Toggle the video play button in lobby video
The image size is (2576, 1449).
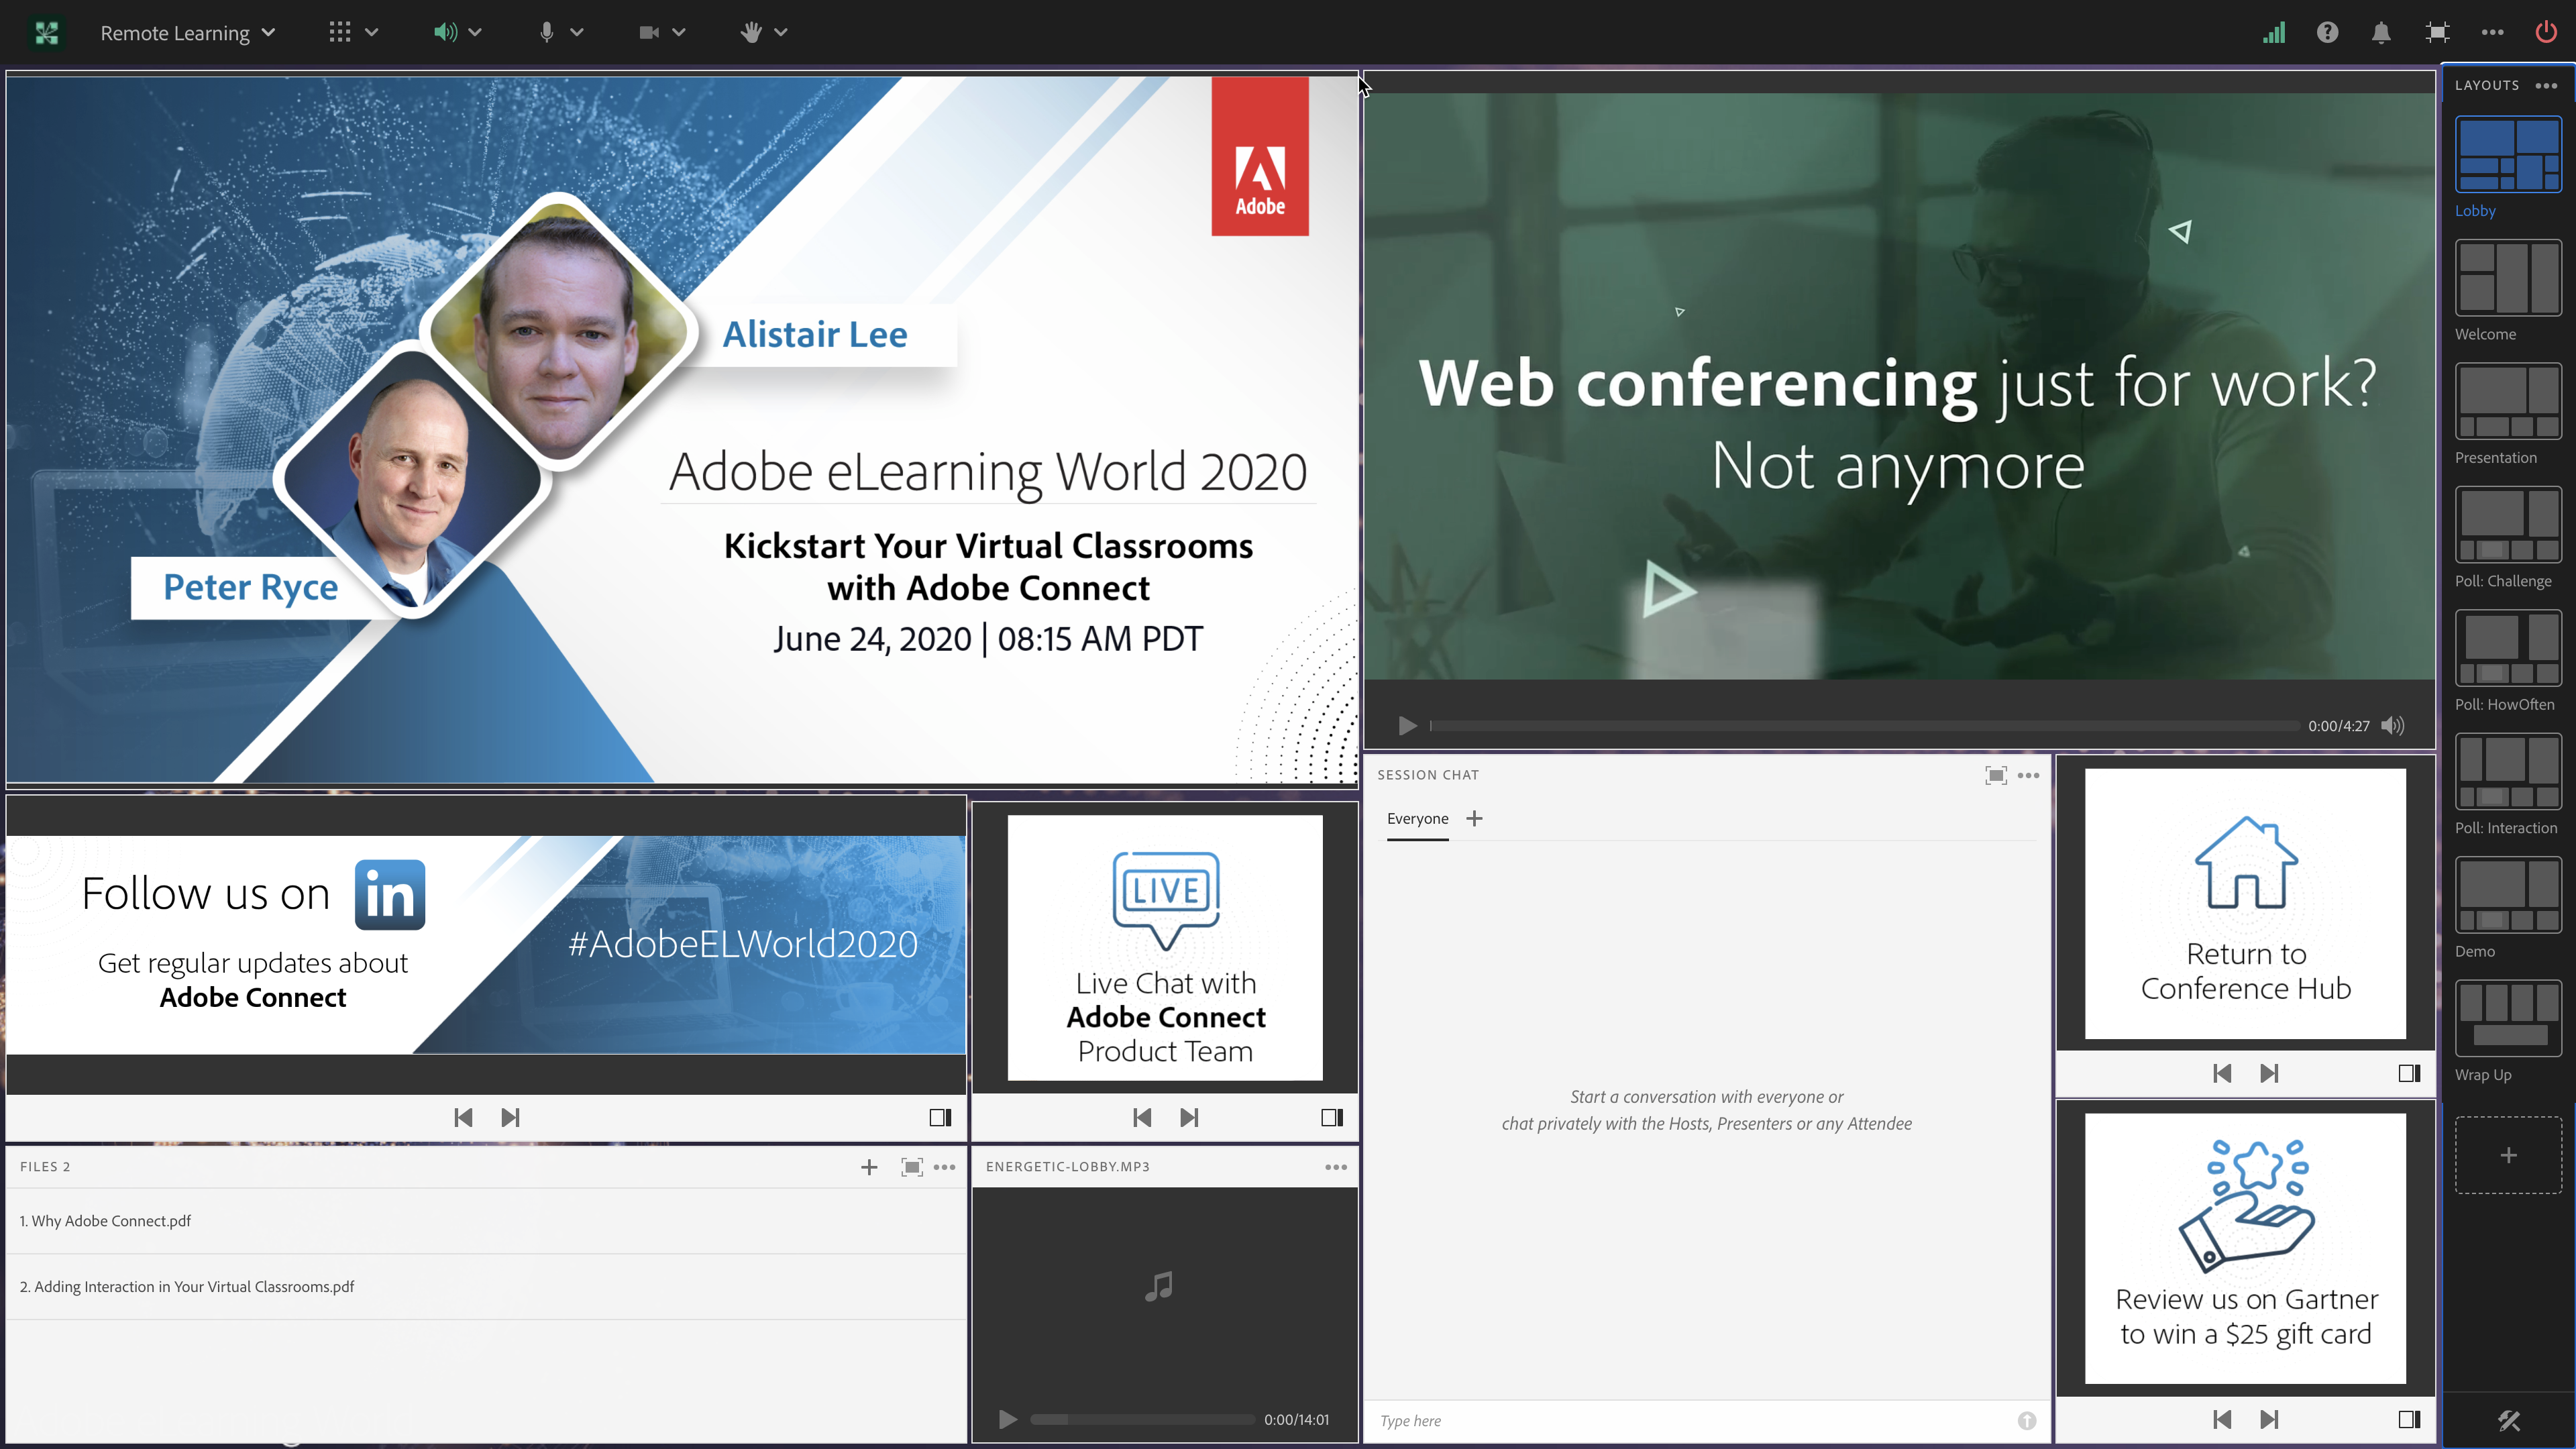click(x=1408, y=725)
